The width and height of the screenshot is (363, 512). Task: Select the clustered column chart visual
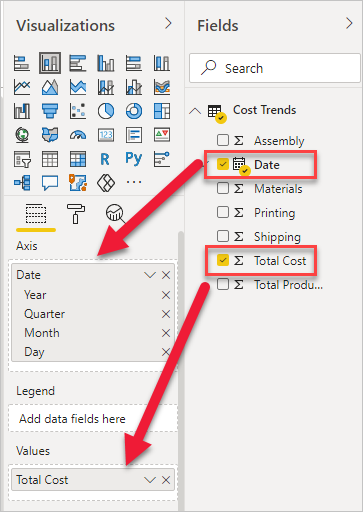tap(106, 63)
